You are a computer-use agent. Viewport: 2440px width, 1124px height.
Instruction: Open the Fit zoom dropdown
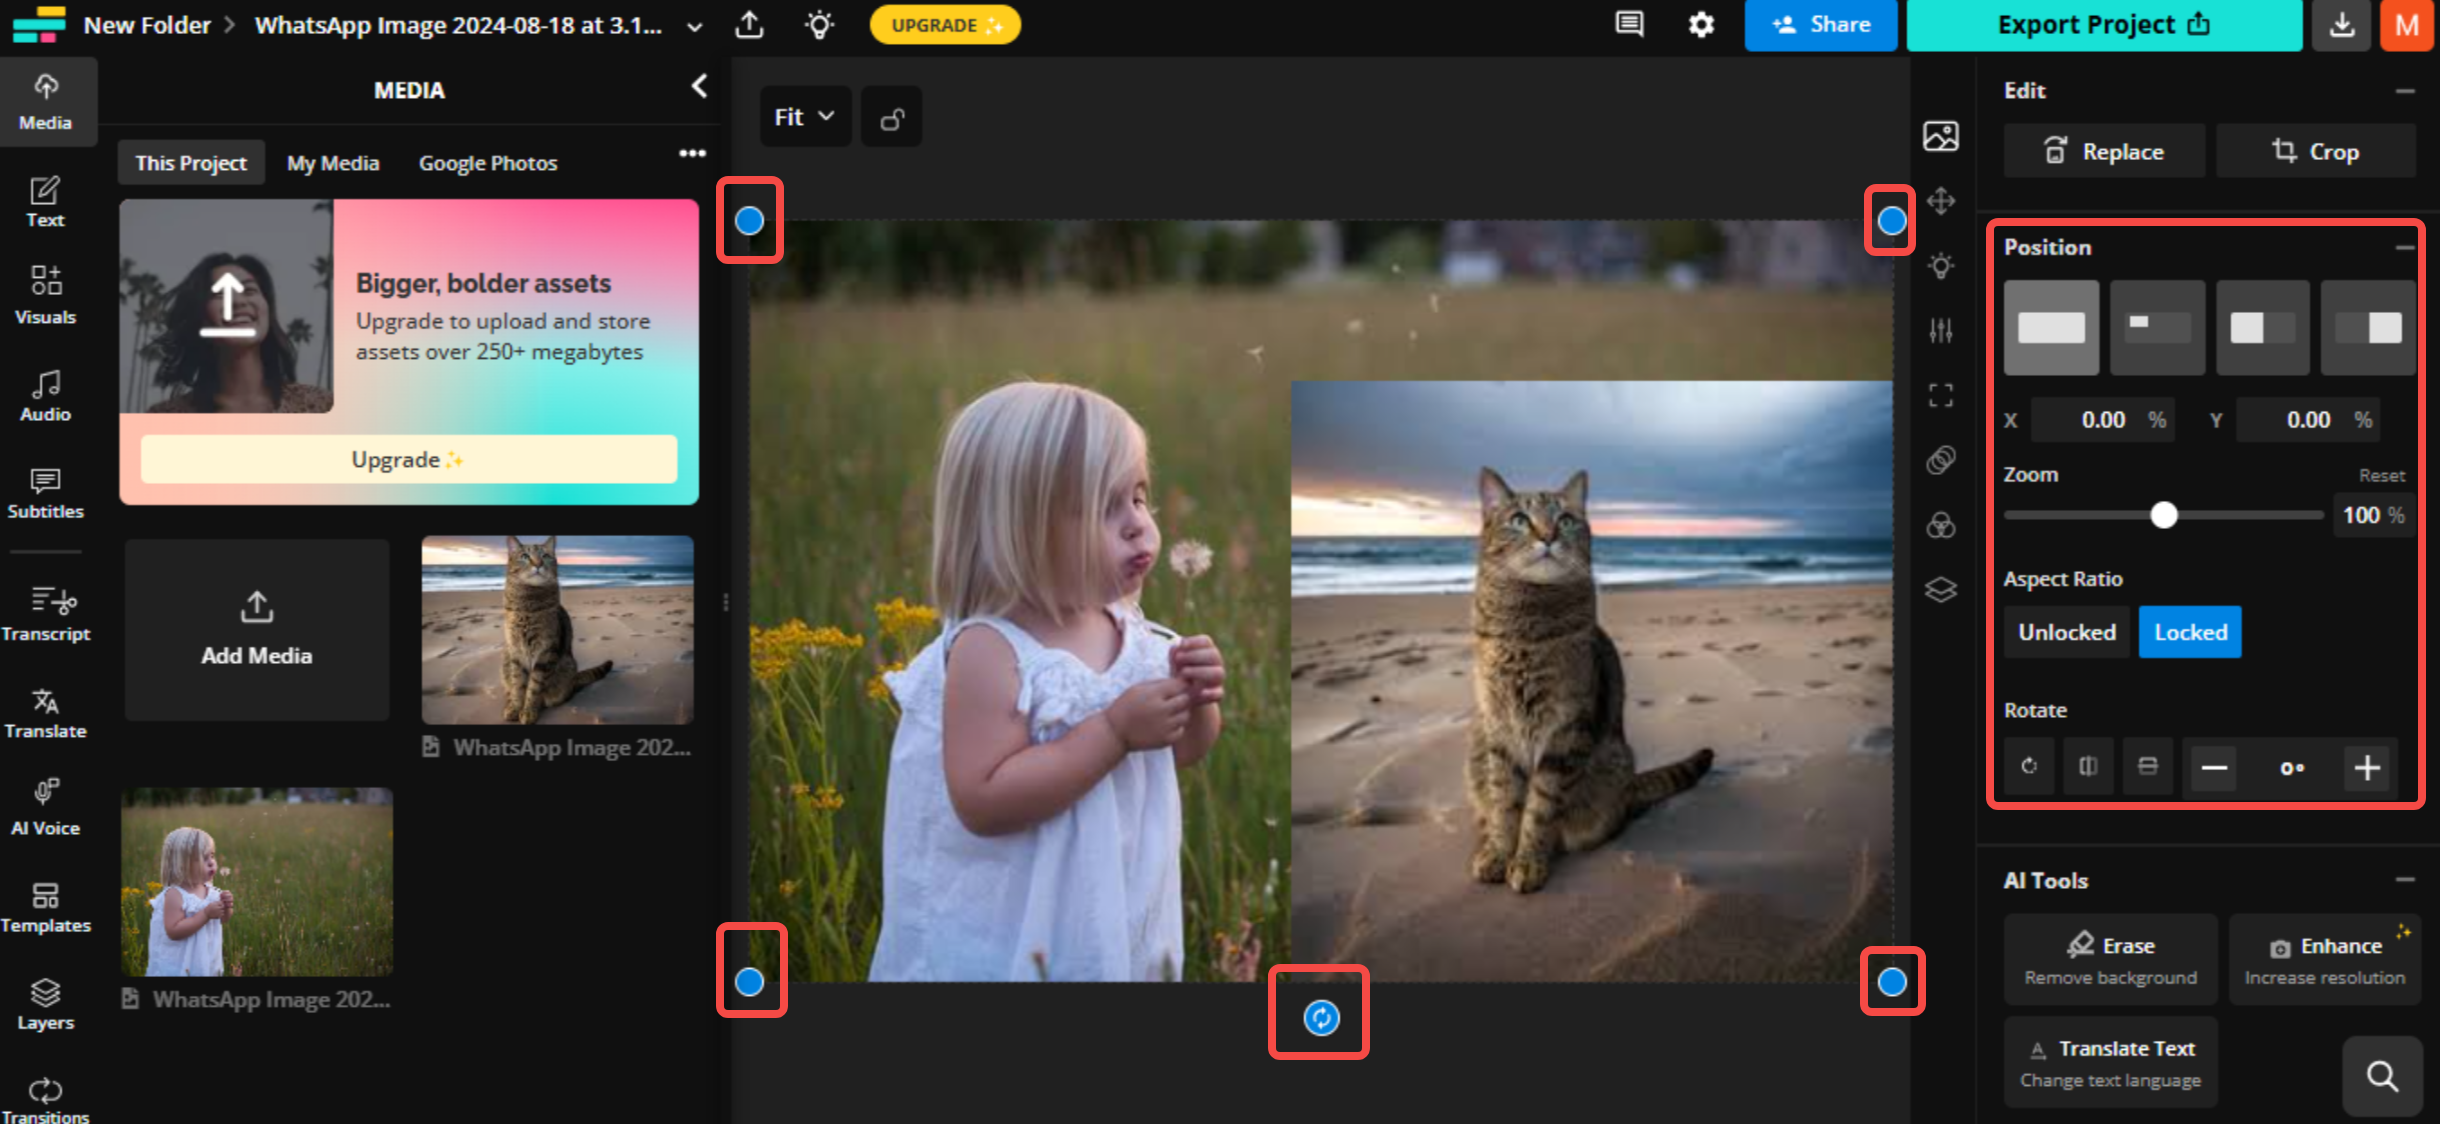click(805, 117)
